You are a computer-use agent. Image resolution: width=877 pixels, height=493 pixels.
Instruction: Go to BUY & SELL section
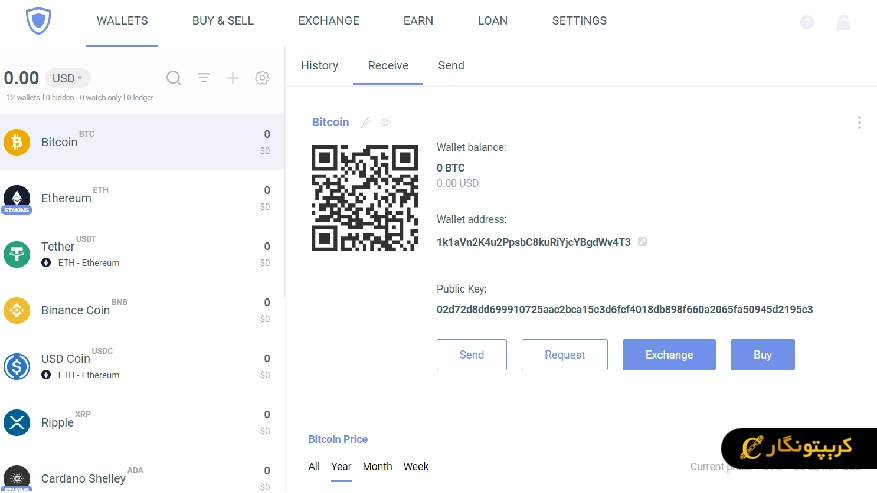(223, 21)
